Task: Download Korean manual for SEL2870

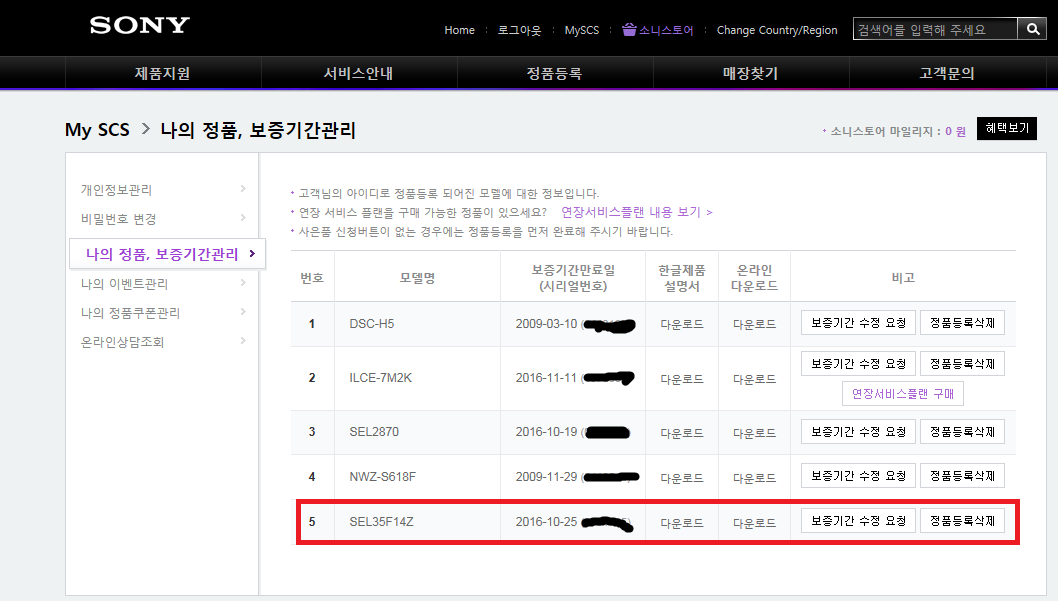Action: tap(681, 432)
